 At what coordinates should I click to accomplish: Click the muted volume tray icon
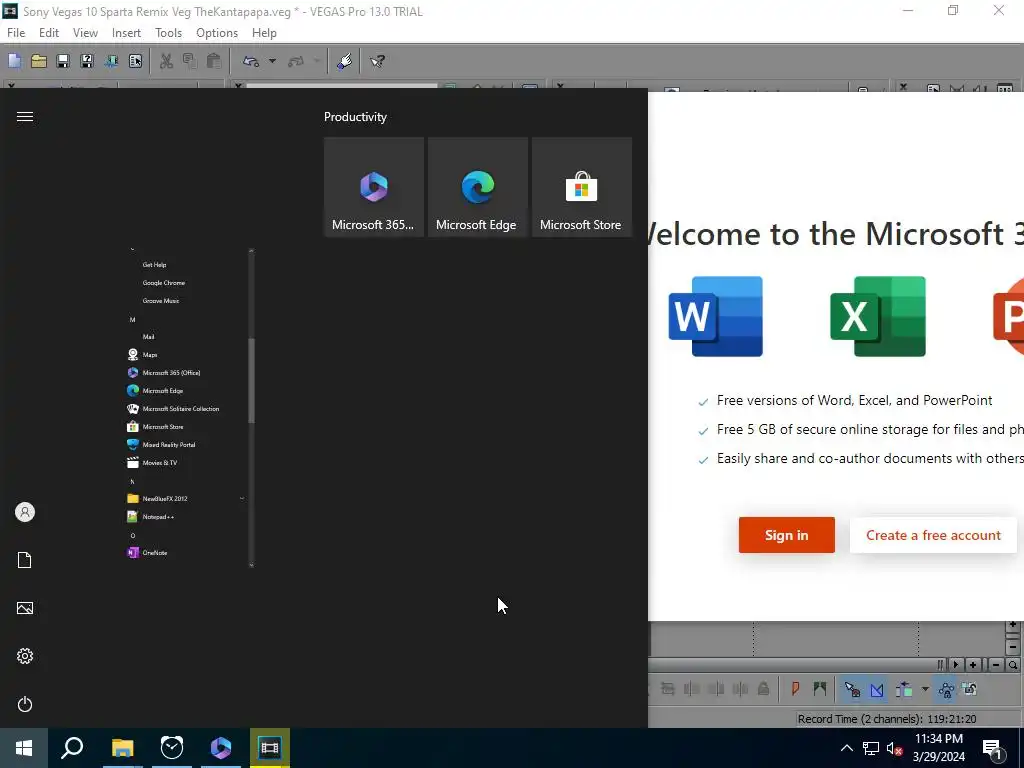point(895,748)
